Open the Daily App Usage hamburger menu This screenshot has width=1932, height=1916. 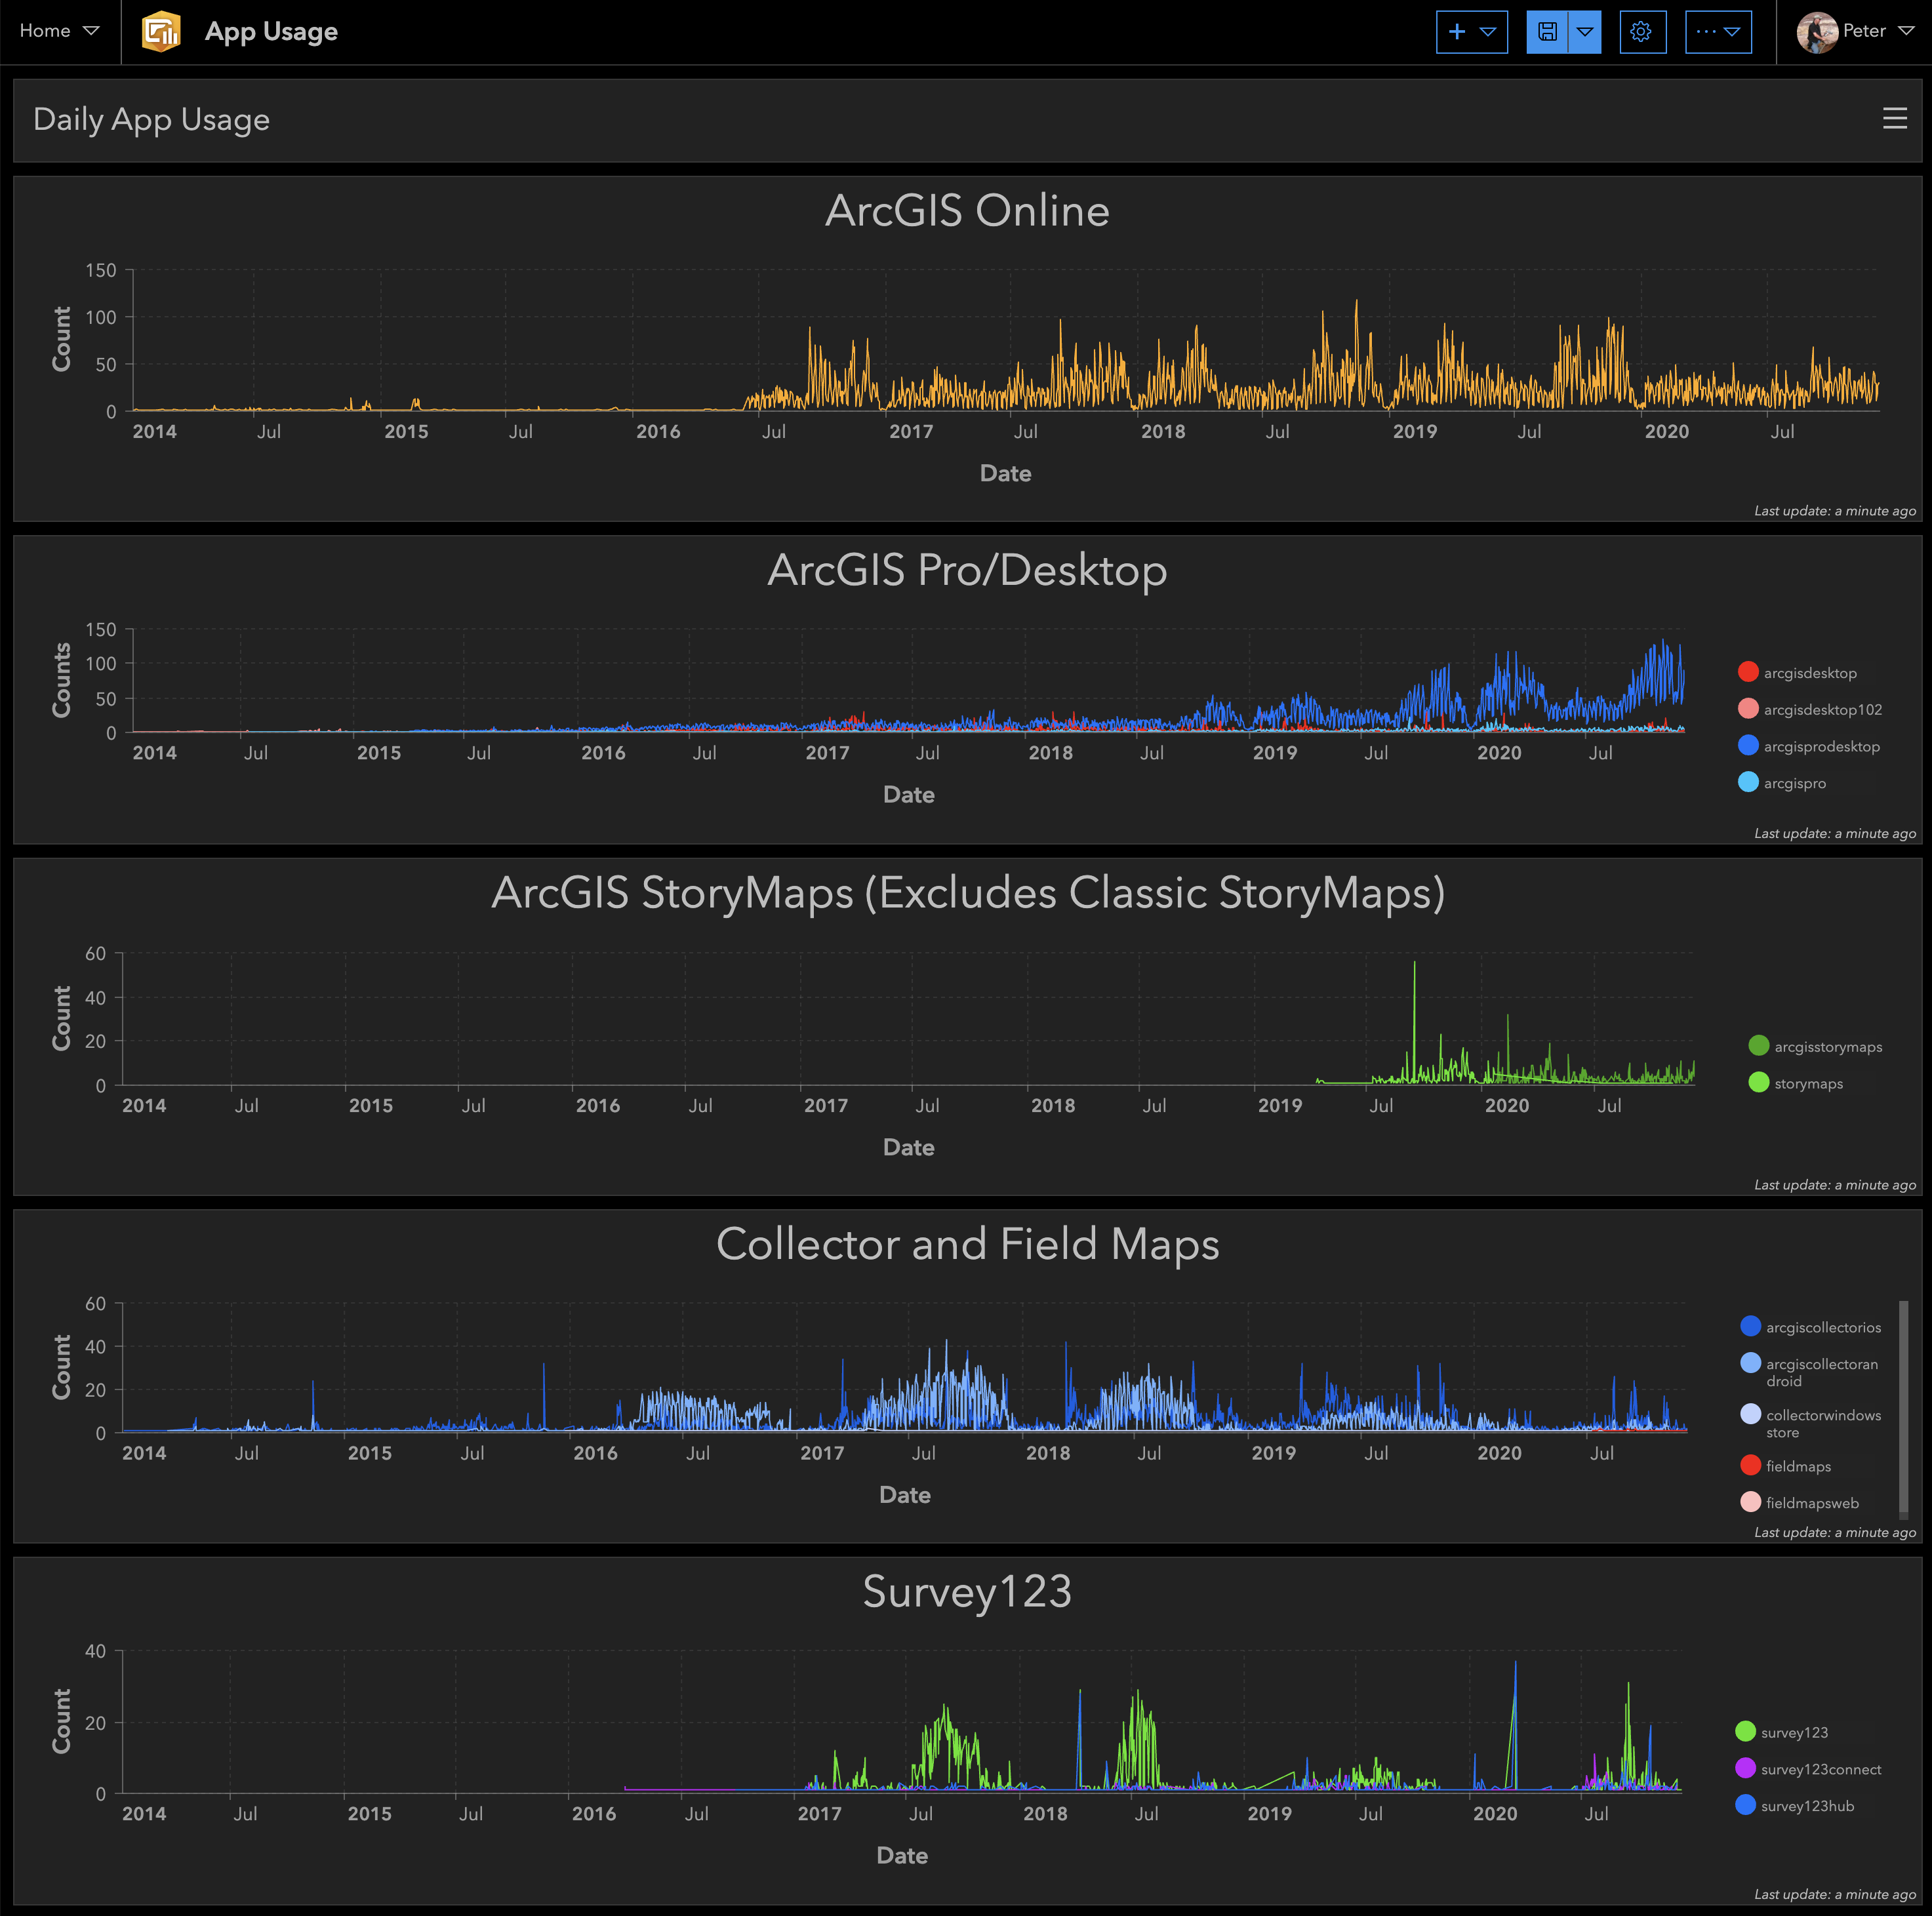pyautogui.click(x=1895, y=119)
